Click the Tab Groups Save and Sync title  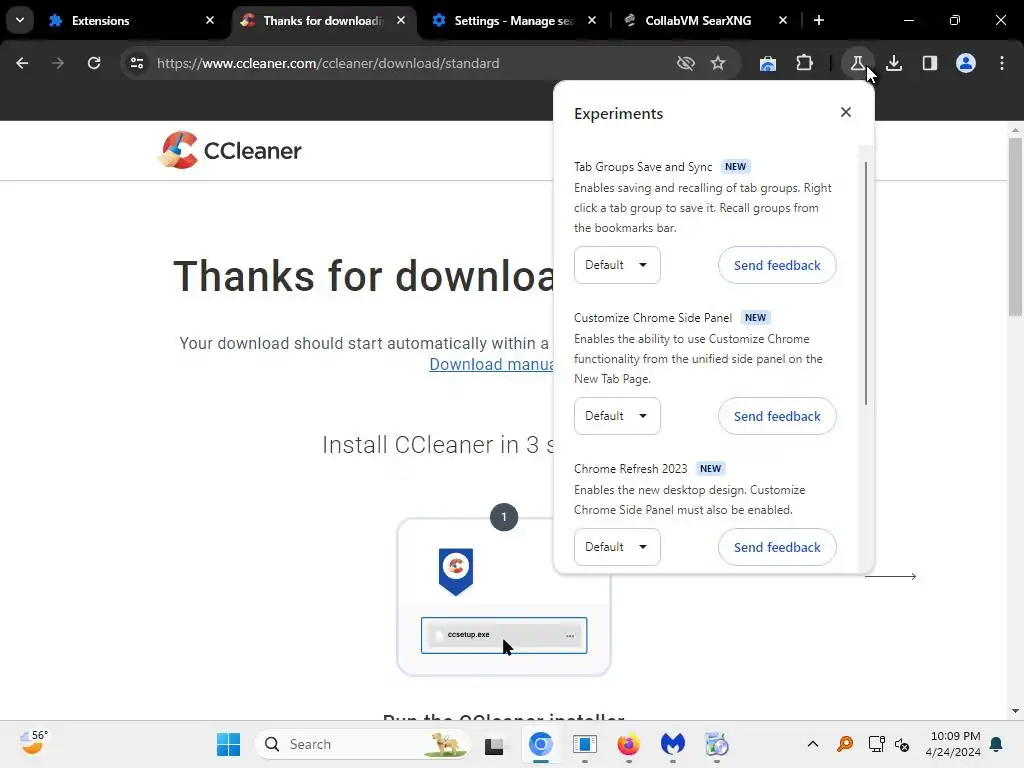[x=643, y=167]
